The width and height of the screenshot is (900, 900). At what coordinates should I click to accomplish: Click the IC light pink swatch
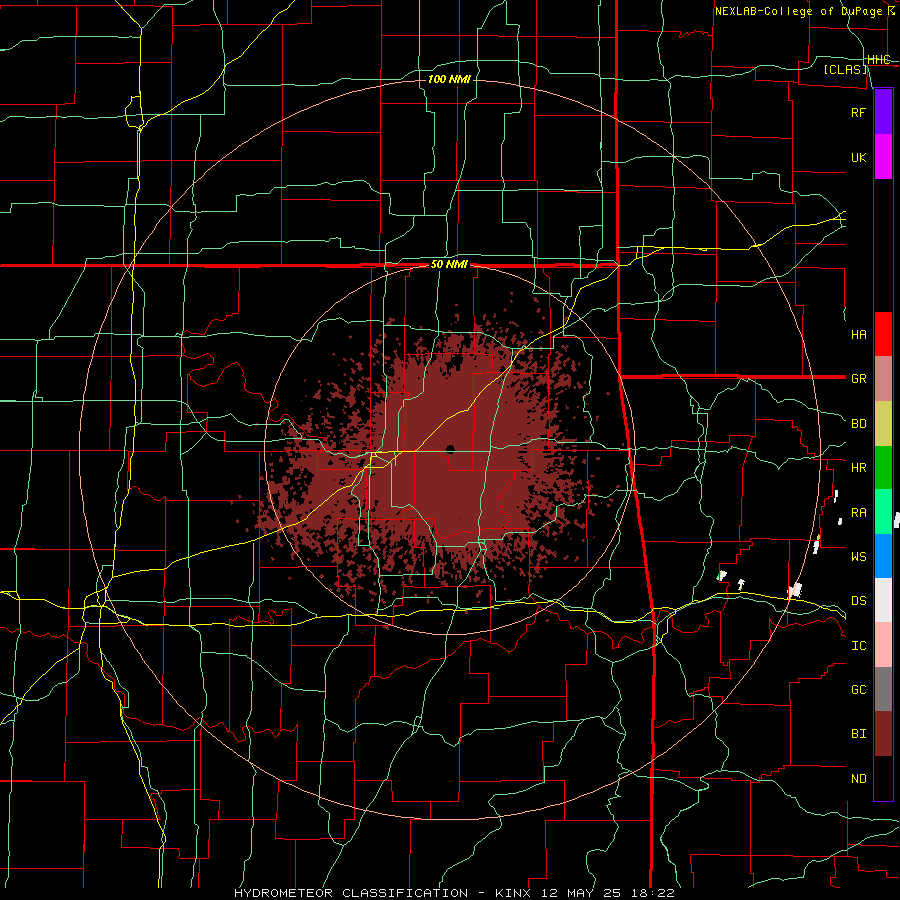883,645
